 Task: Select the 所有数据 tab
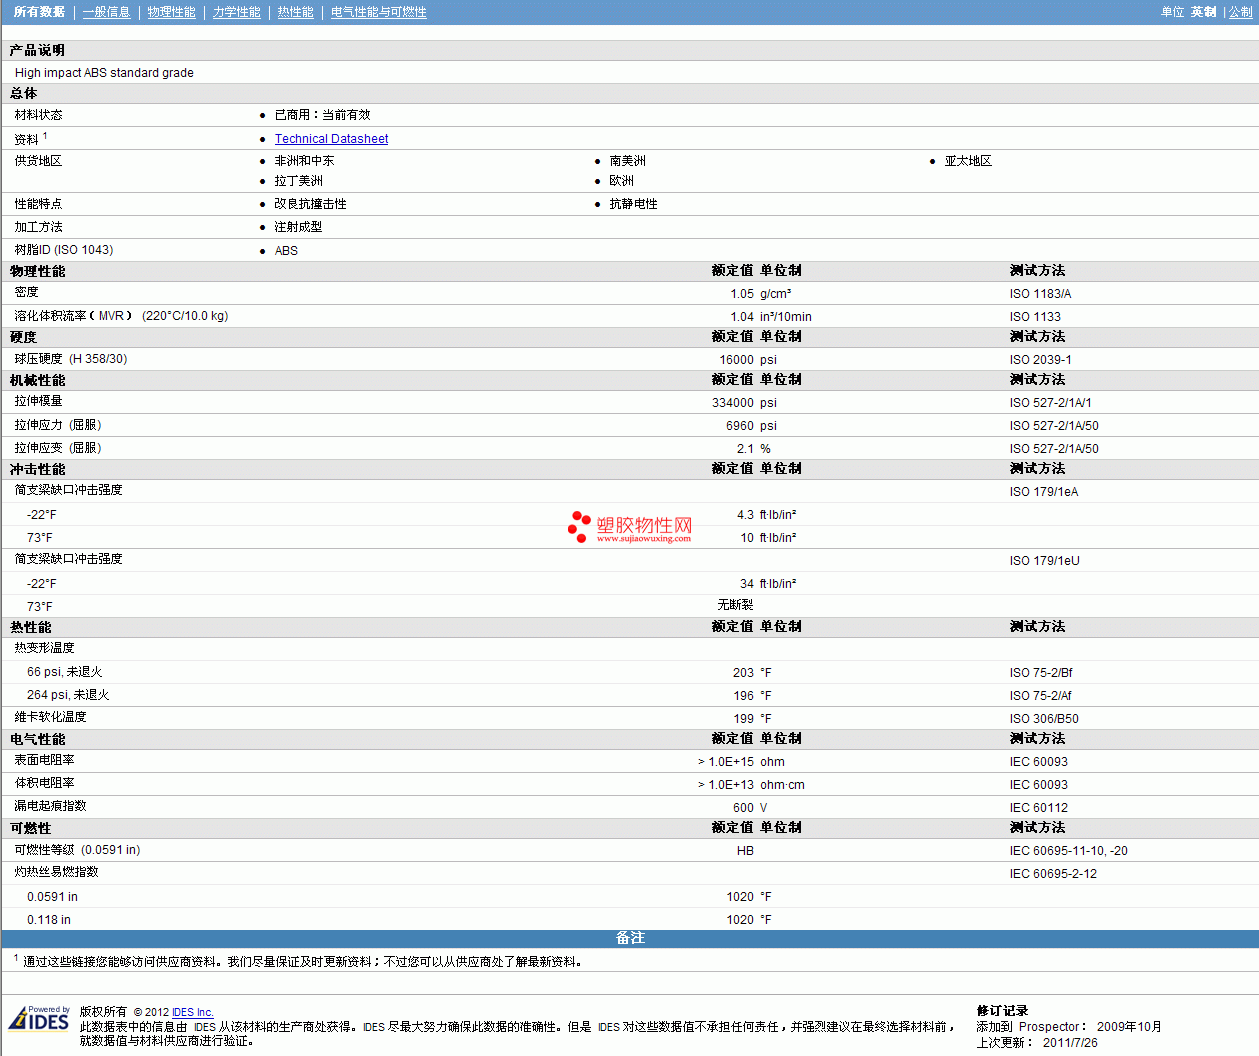(39, 12)
